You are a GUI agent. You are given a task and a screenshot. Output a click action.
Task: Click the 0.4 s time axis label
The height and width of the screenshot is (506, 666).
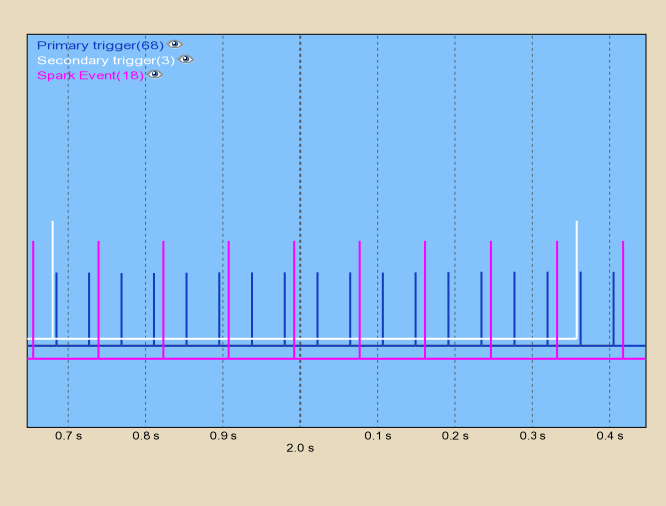point(609,436)
